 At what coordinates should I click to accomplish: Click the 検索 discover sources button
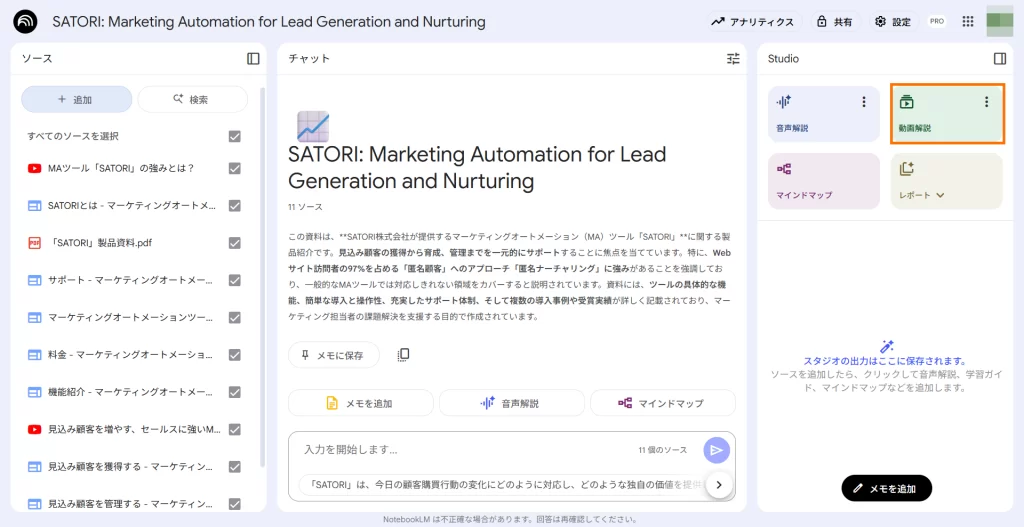click(193, 99)
